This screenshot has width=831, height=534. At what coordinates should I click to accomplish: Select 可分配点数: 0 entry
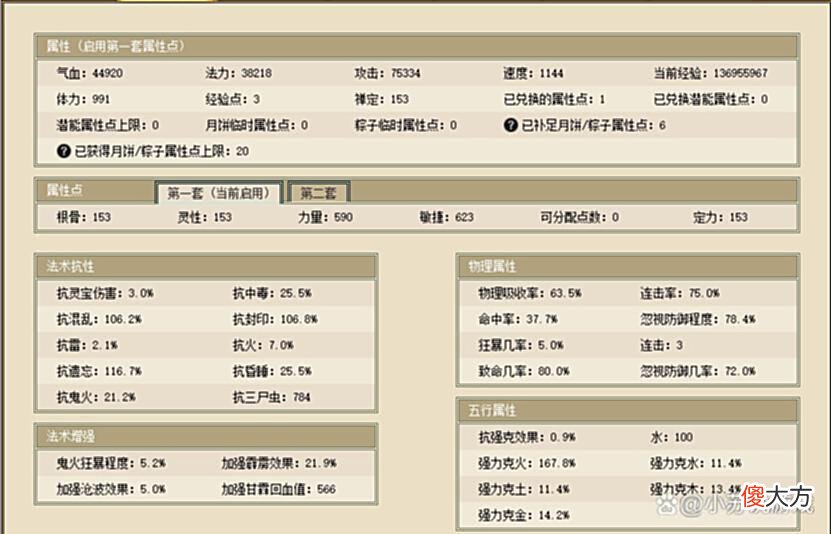click(579, 217)
